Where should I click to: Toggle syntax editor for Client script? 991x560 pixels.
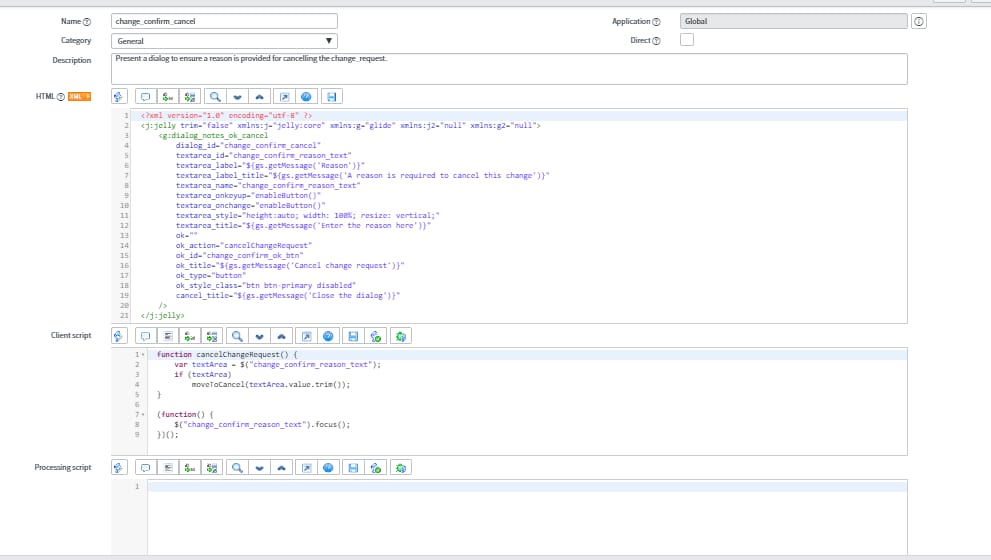point(119,336)
